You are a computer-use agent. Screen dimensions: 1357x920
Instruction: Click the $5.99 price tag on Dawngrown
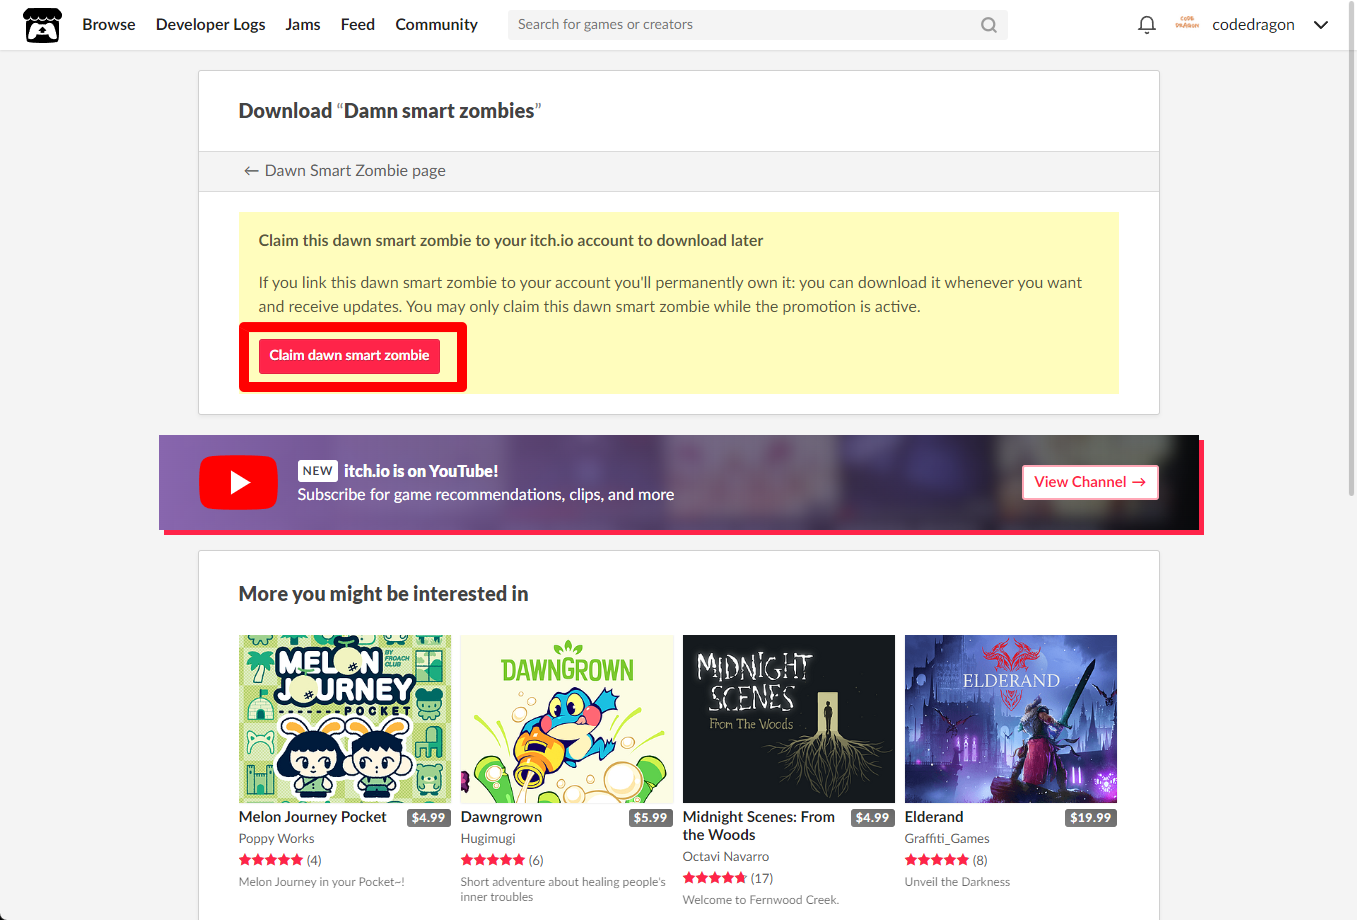point(651,818)
